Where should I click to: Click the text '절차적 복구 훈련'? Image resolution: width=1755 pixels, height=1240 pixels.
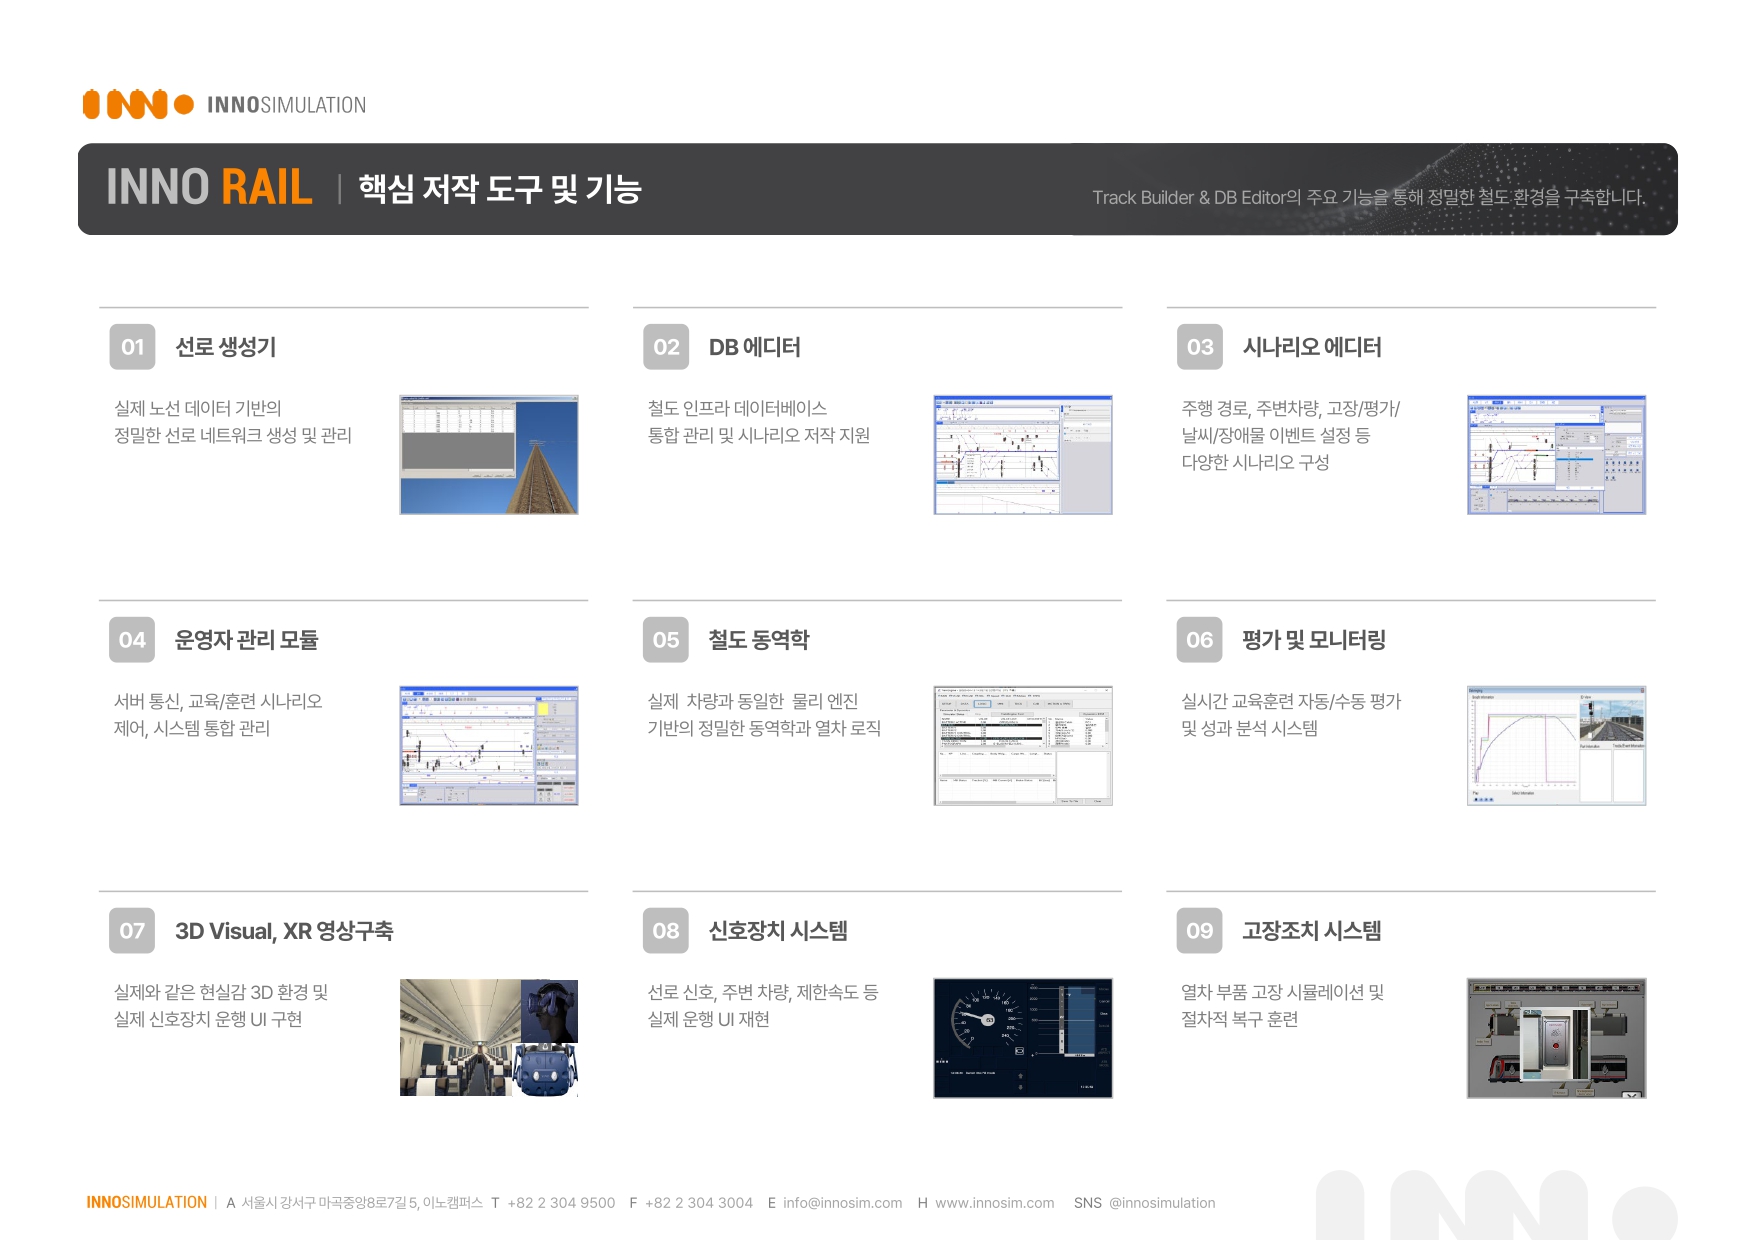[1239, 1019]
